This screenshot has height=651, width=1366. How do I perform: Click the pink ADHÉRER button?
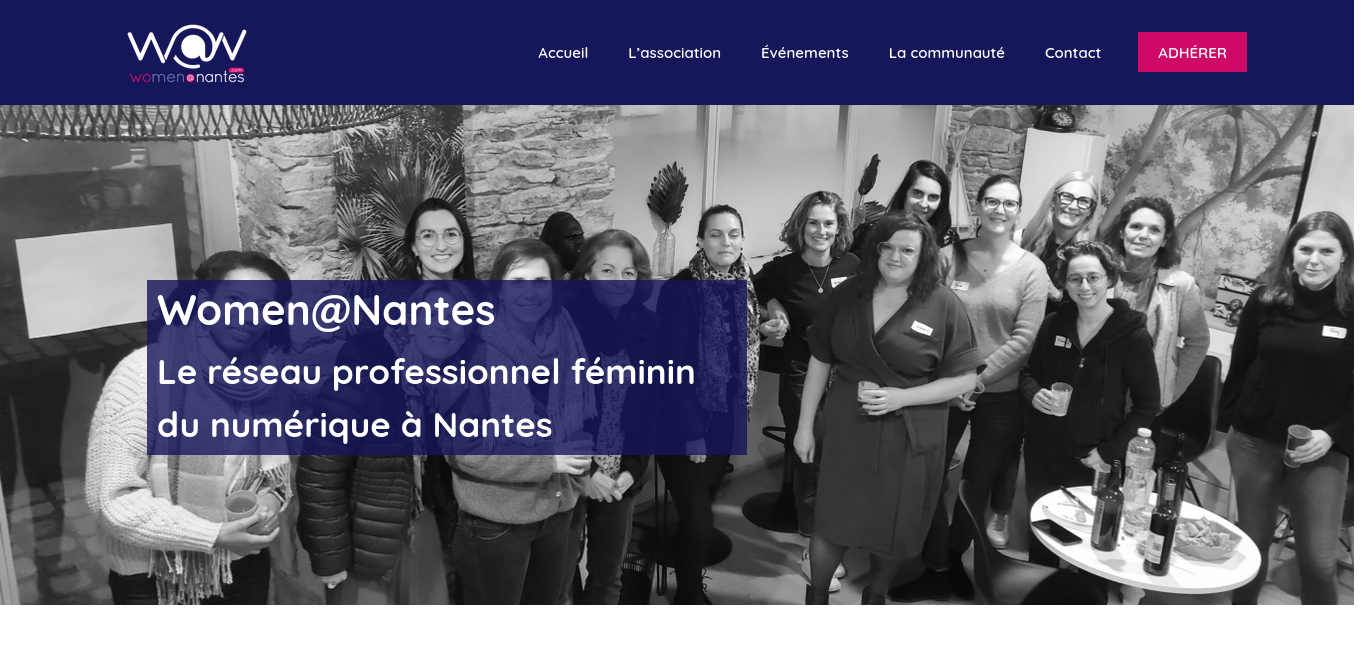pyautogui.click(x=1192, y=52)
